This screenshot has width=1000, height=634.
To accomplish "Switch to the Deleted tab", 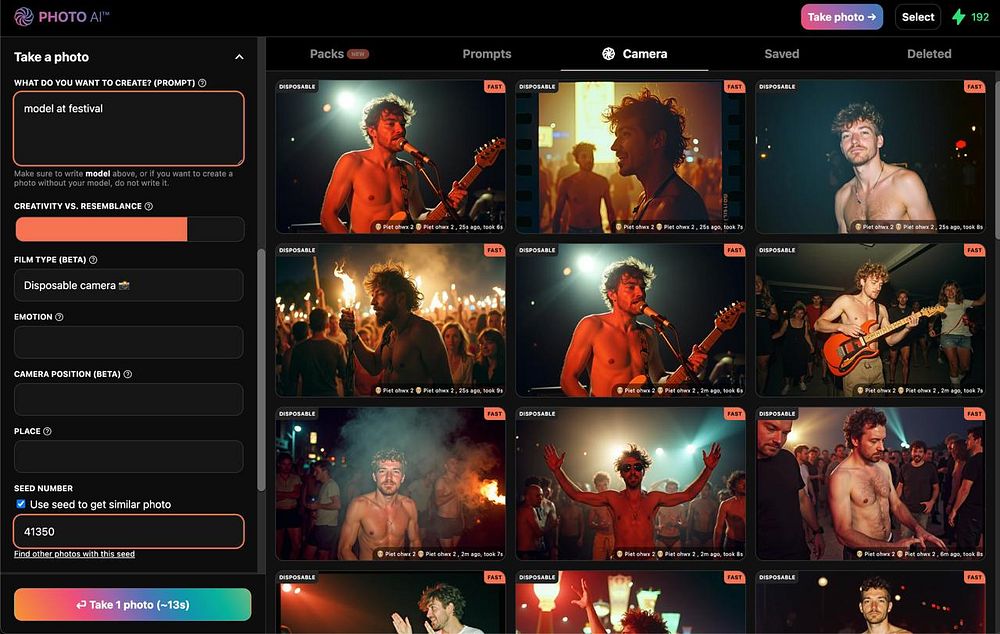I will click(x=929, y=54).
